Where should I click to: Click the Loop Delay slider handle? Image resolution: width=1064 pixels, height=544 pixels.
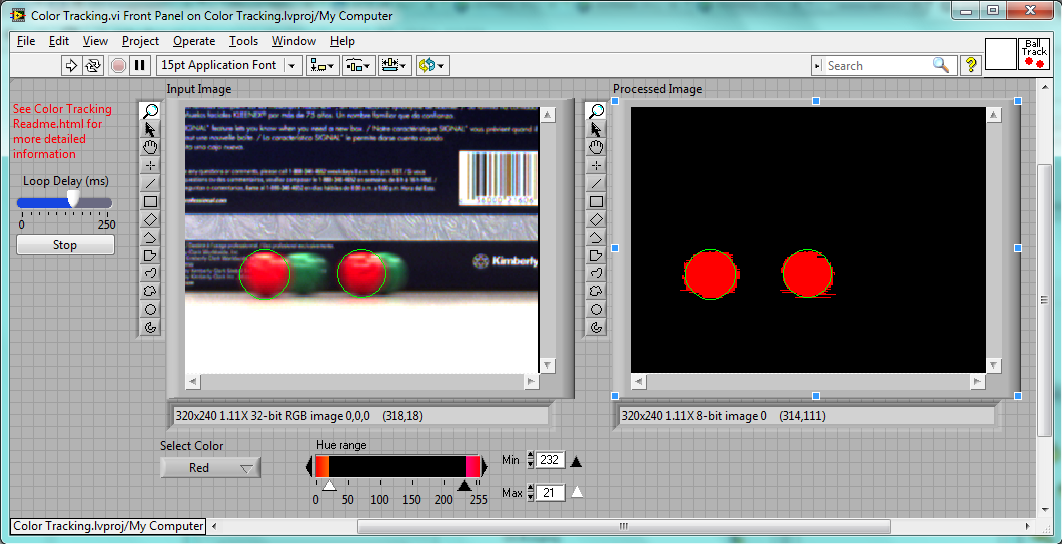click(73, 201)
